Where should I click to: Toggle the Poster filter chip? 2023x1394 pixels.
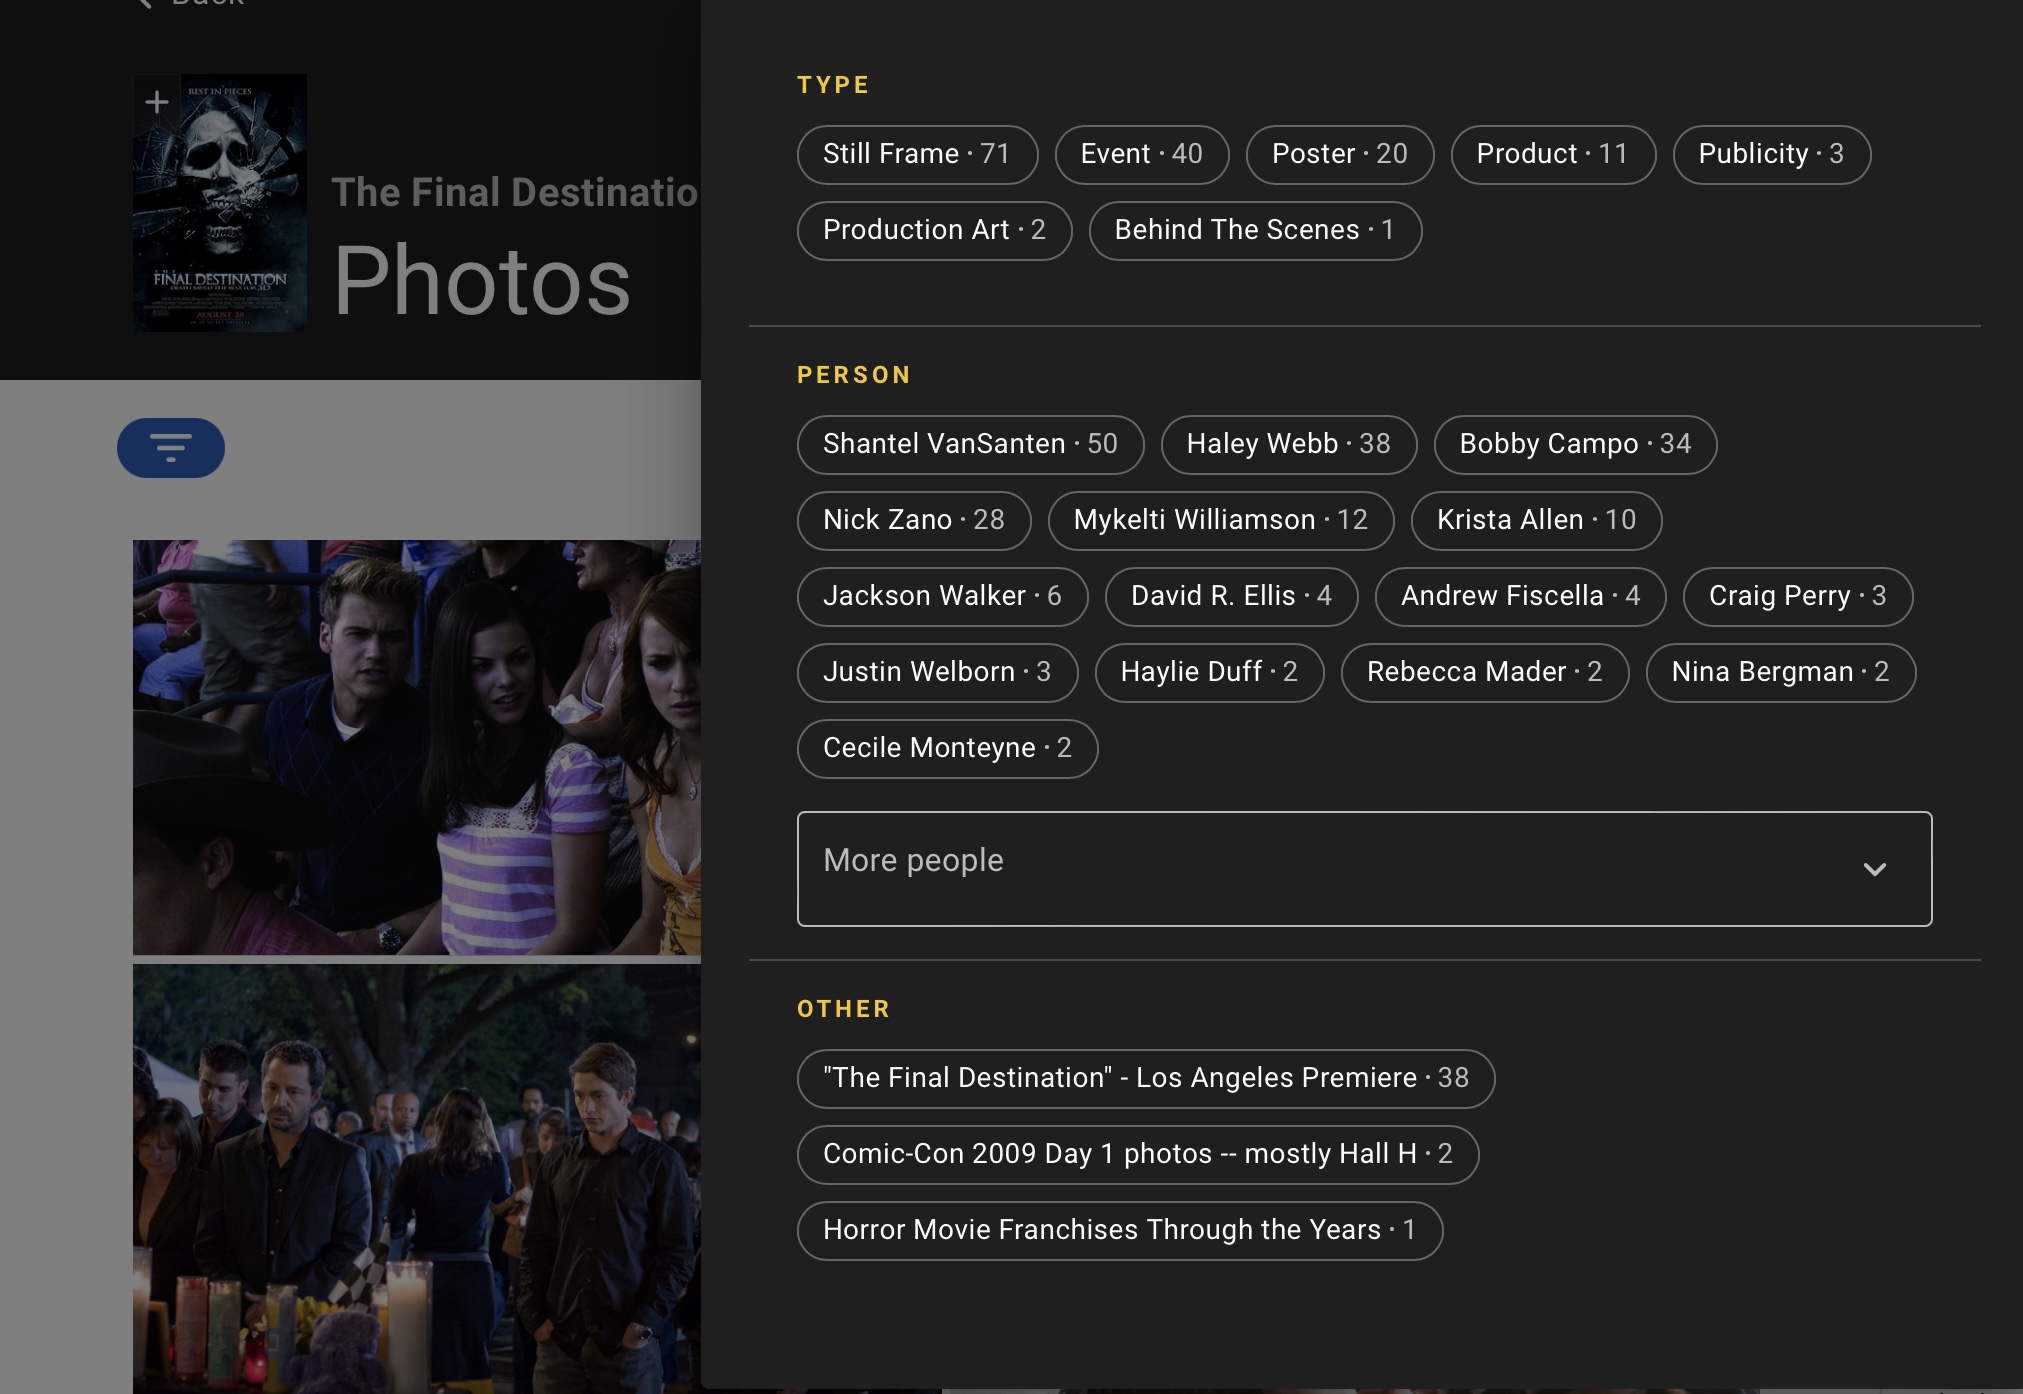pos(1339,154)
